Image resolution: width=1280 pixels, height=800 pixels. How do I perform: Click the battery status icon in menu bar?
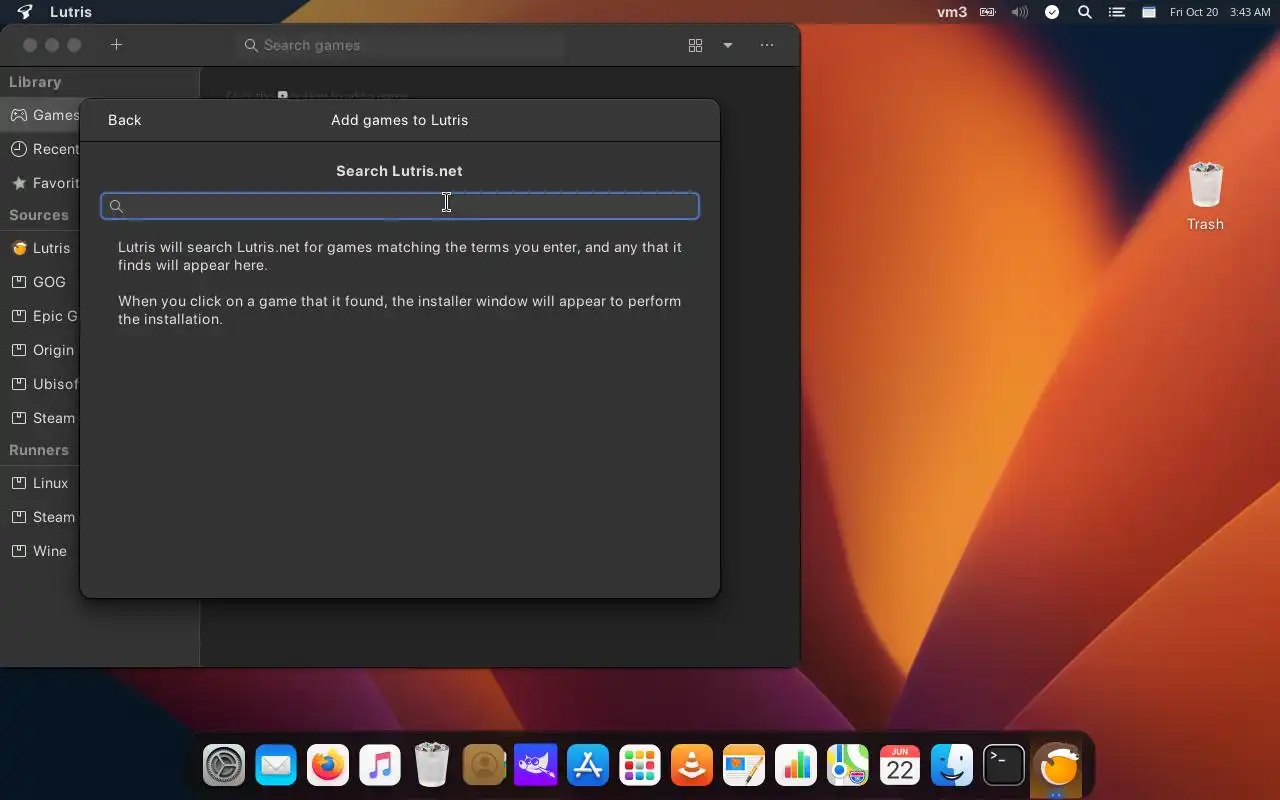click(x=987, y=12)
